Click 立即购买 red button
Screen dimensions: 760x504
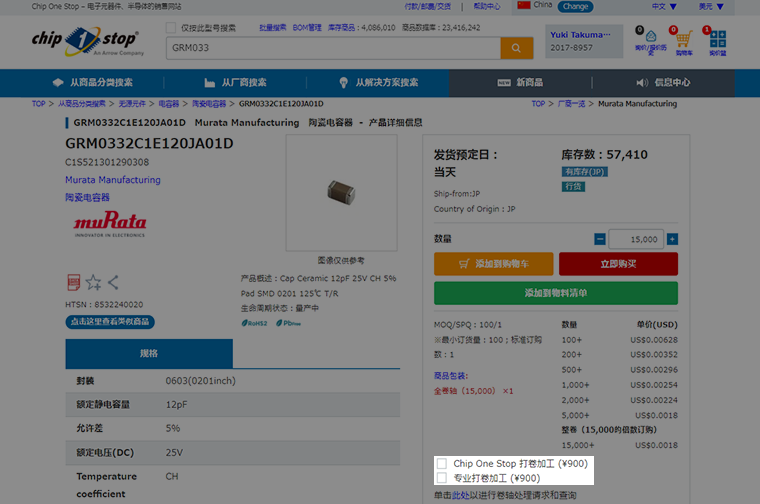[618, 264]
